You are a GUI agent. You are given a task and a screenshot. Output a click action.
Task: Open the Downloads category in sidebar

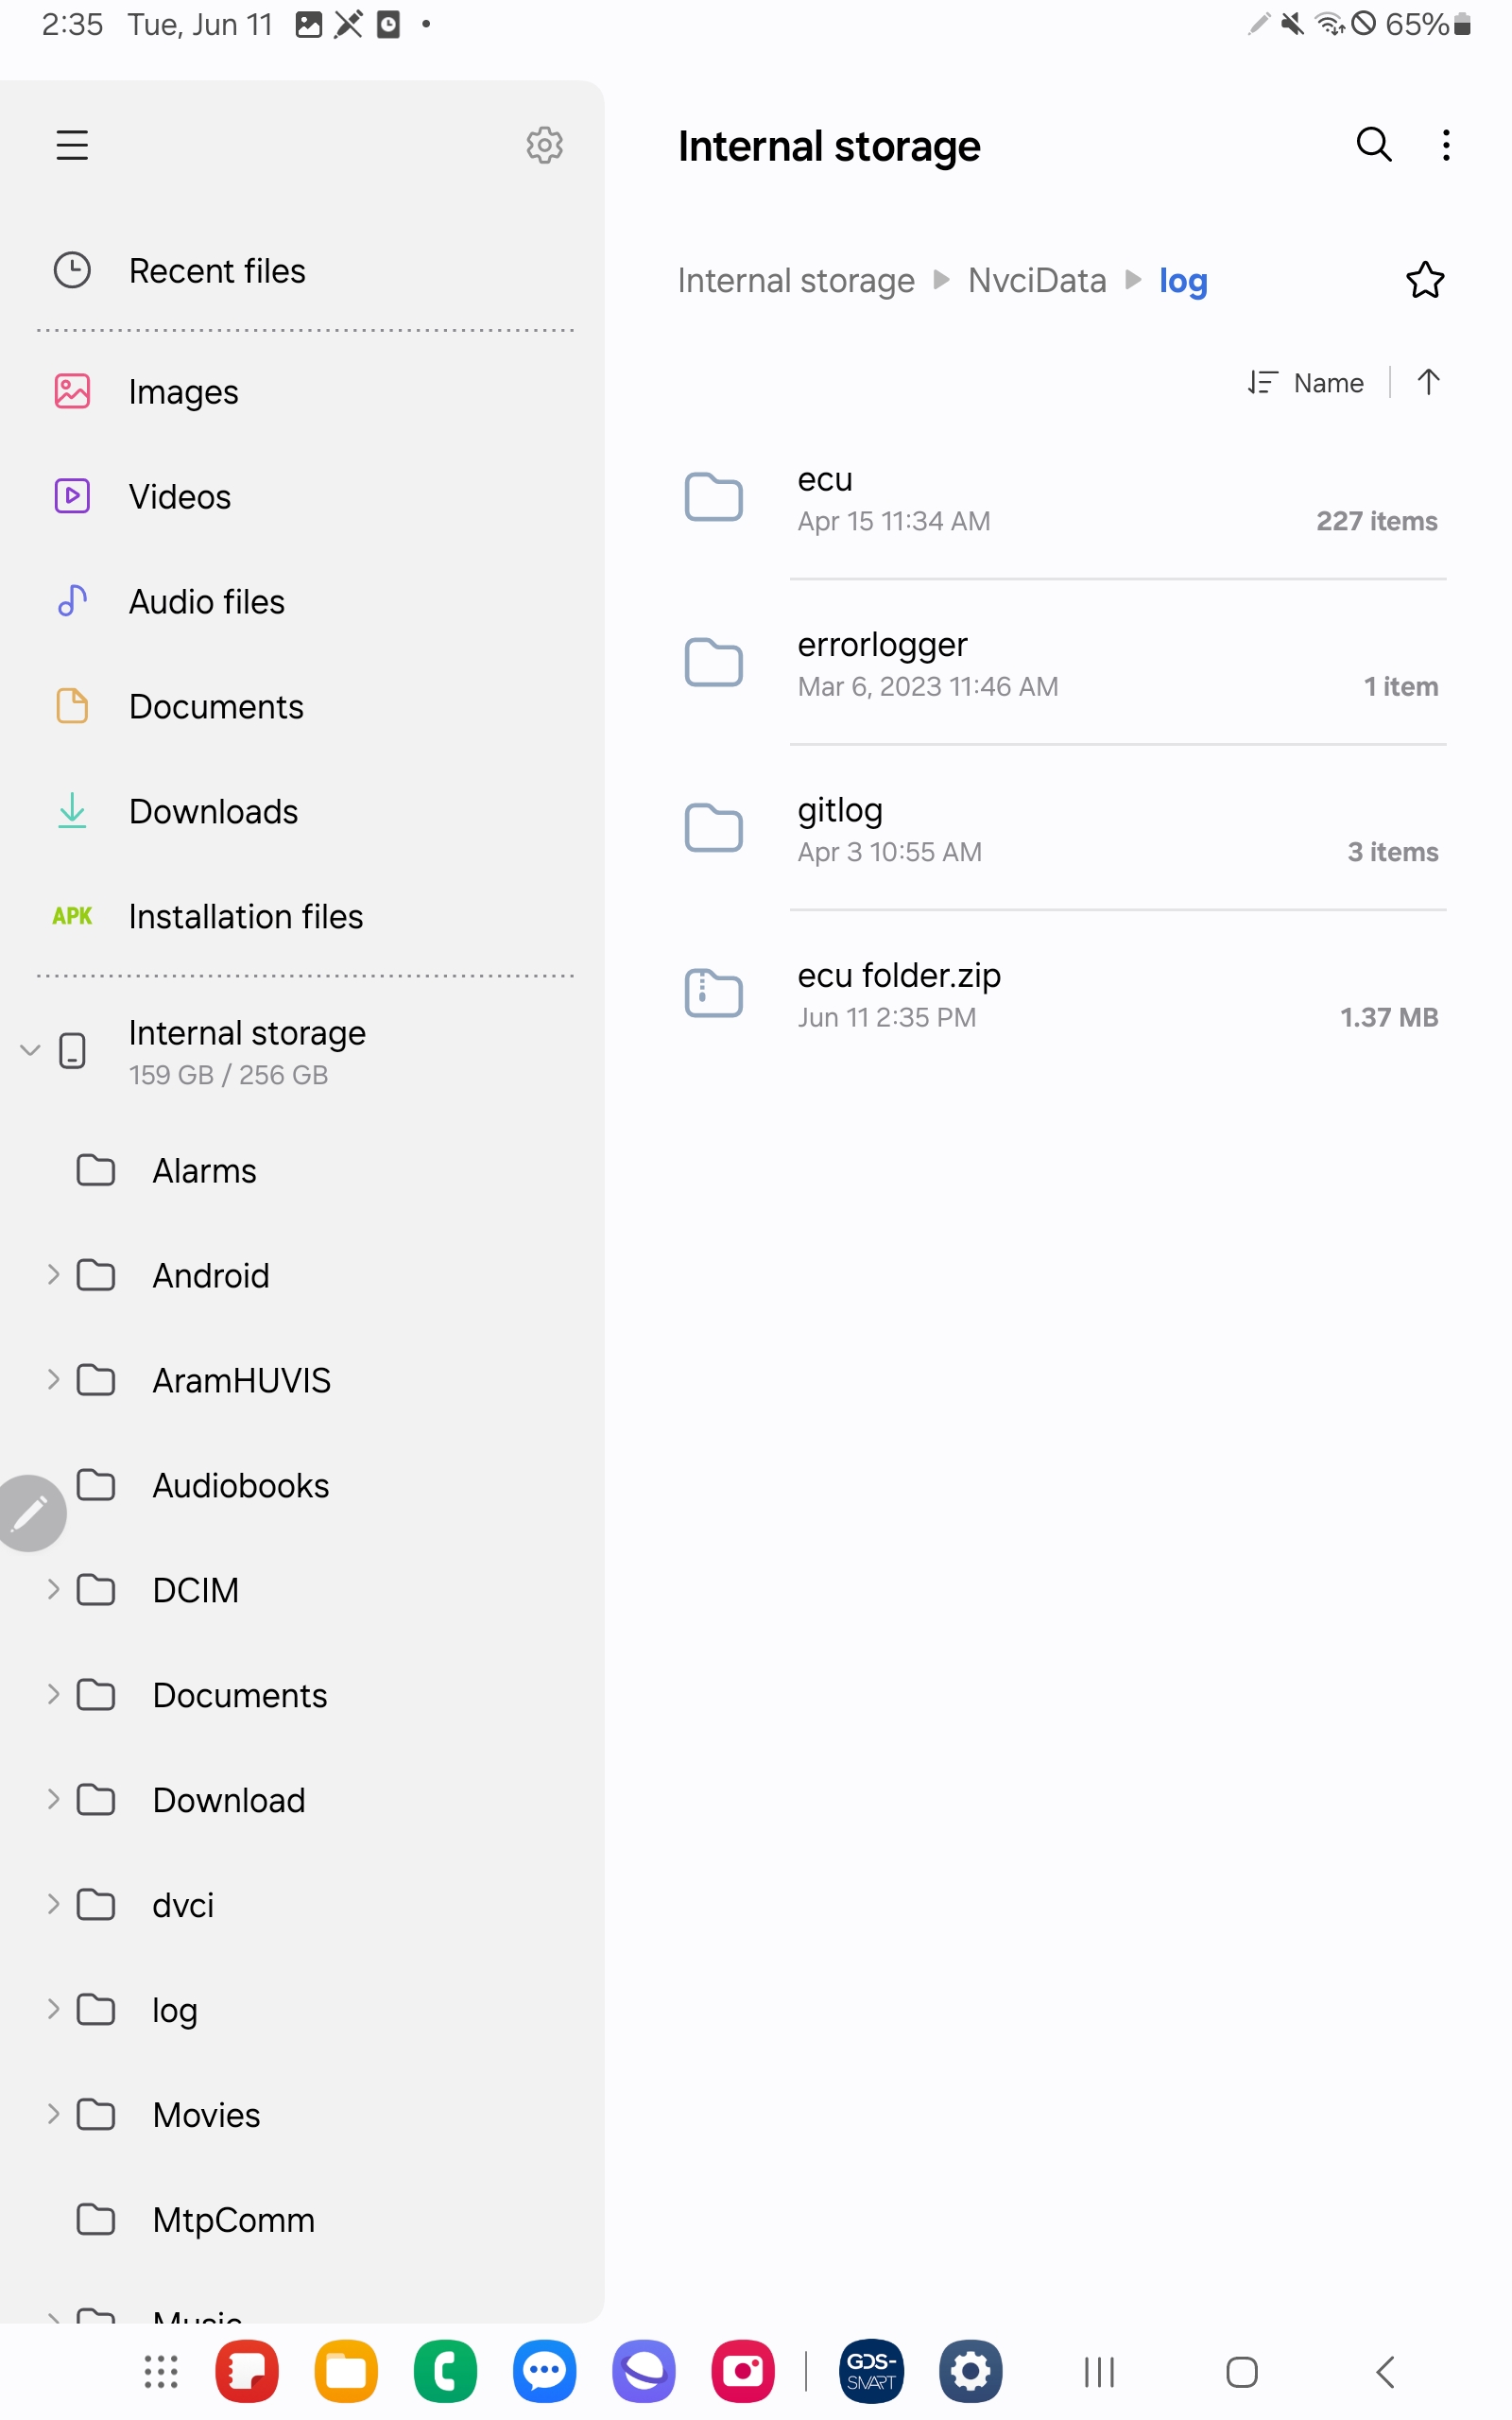pyautogui.click(x=213, y=811)
